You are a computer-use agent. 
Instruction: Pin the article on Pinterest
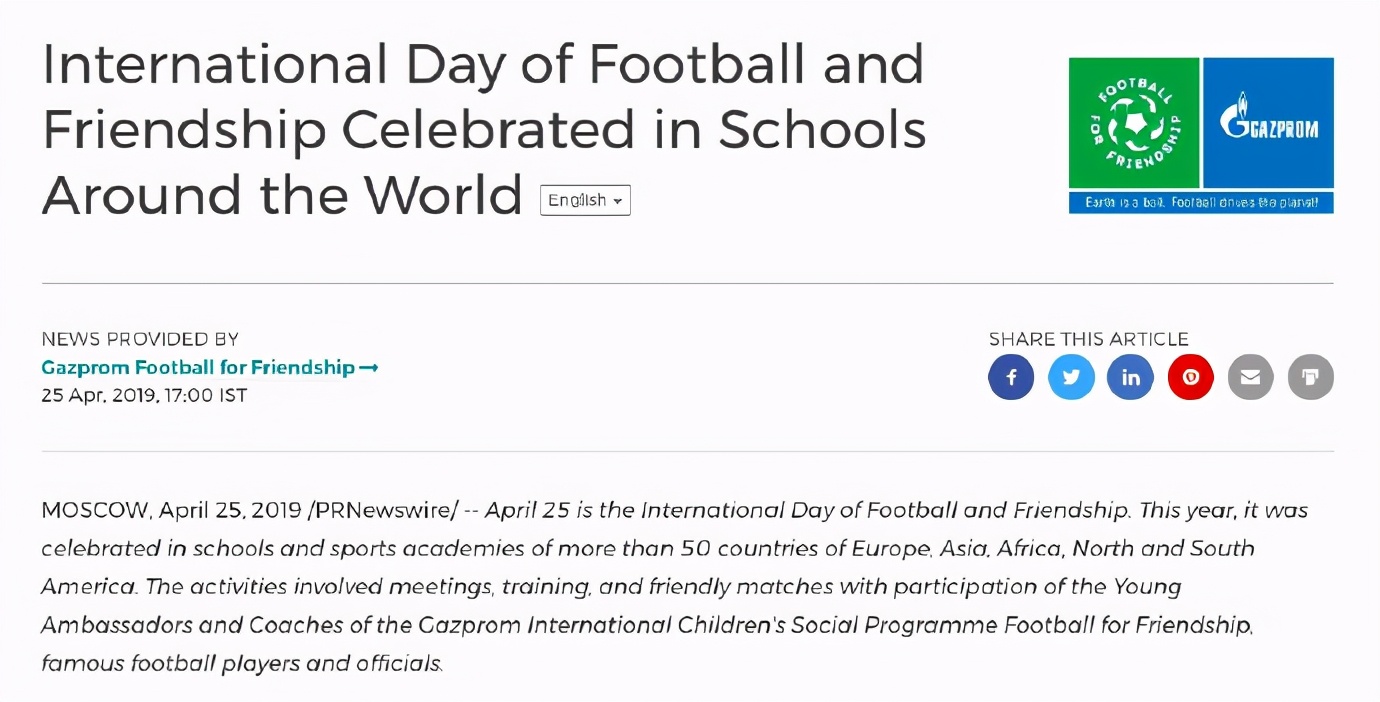(x=1190, y=378)
